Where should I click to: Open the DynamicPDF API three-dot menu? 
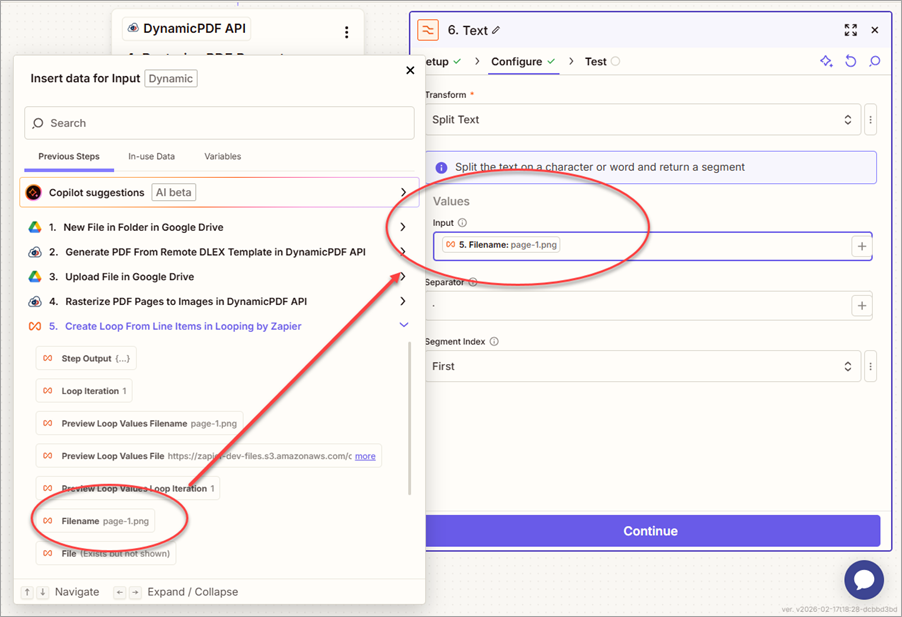[347, 32]
